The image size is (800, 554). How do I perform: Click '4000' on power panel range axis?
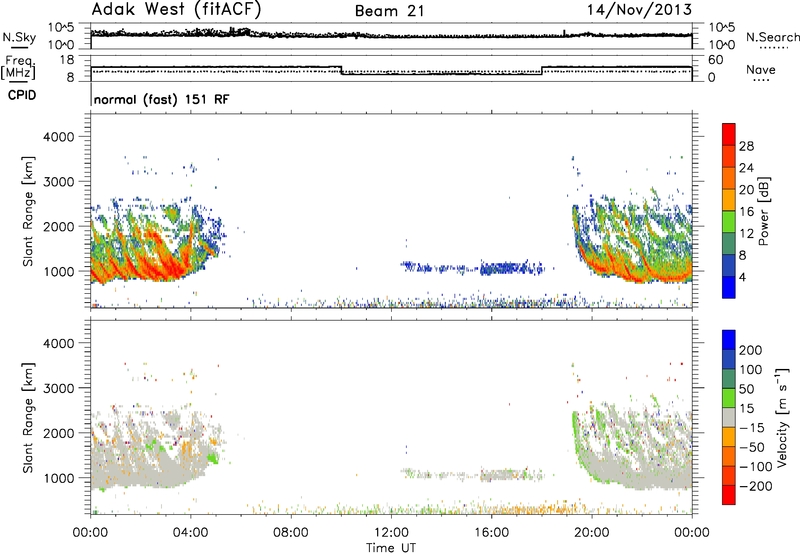point(58,137)
